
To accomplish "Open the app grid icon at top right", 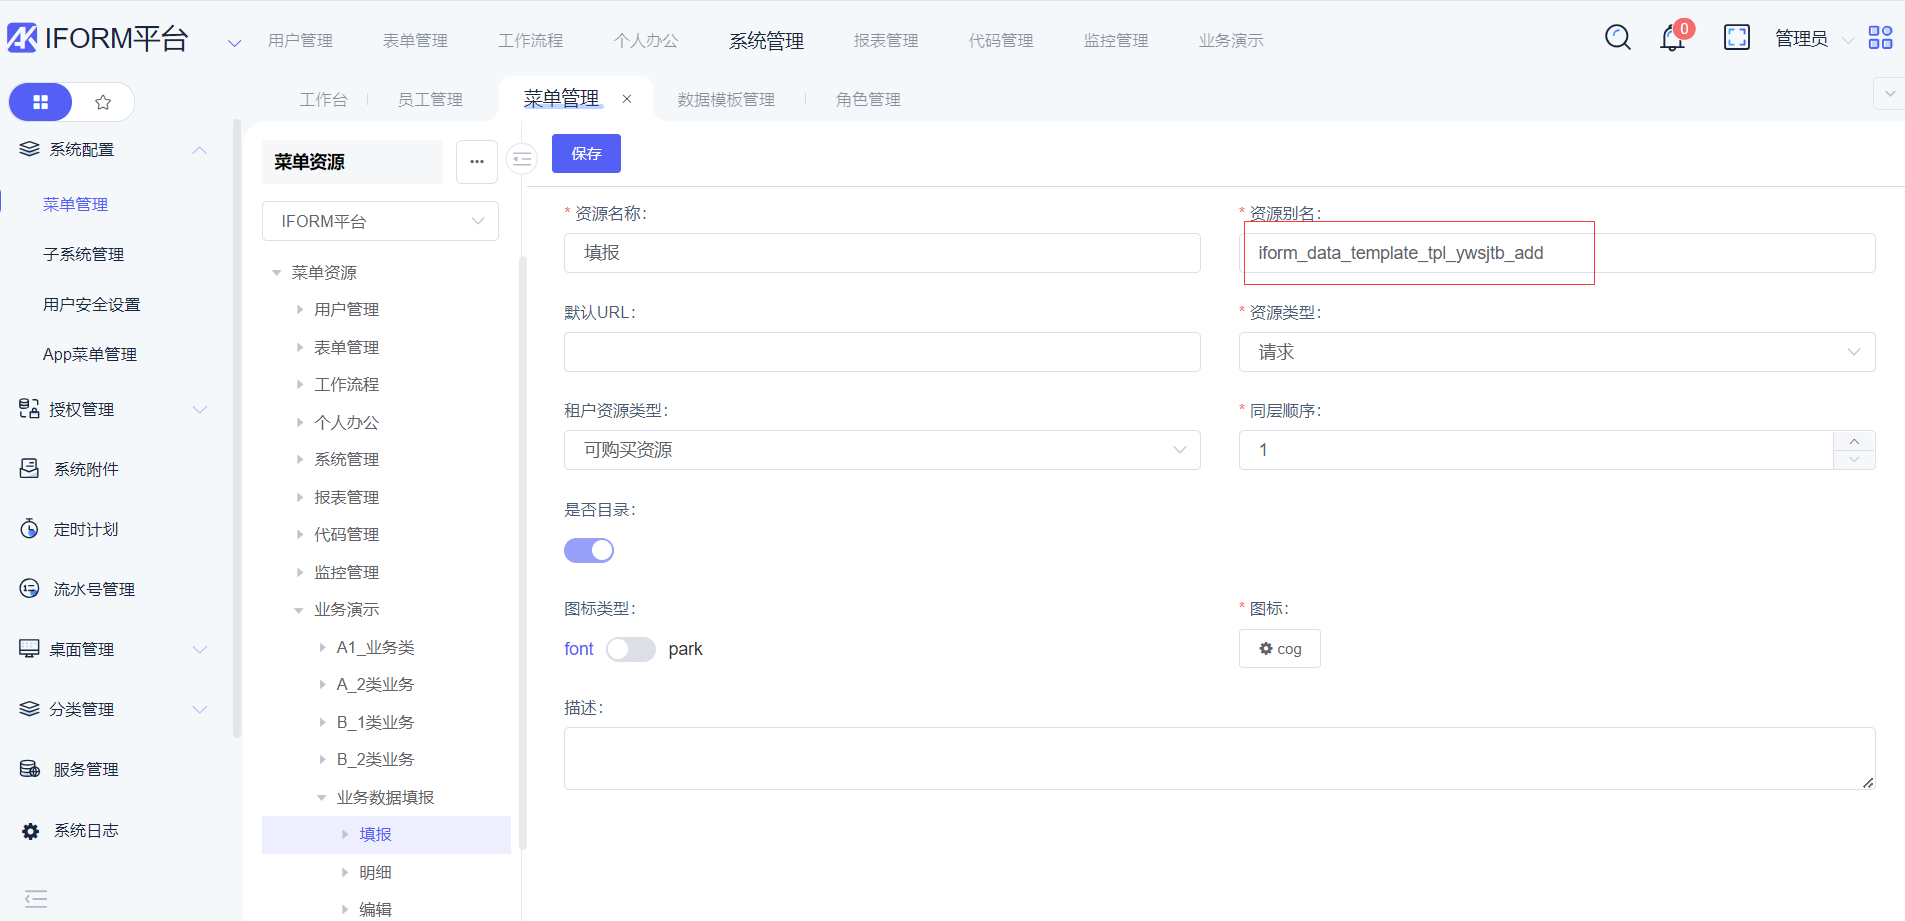I will (x=1880, y=38).
